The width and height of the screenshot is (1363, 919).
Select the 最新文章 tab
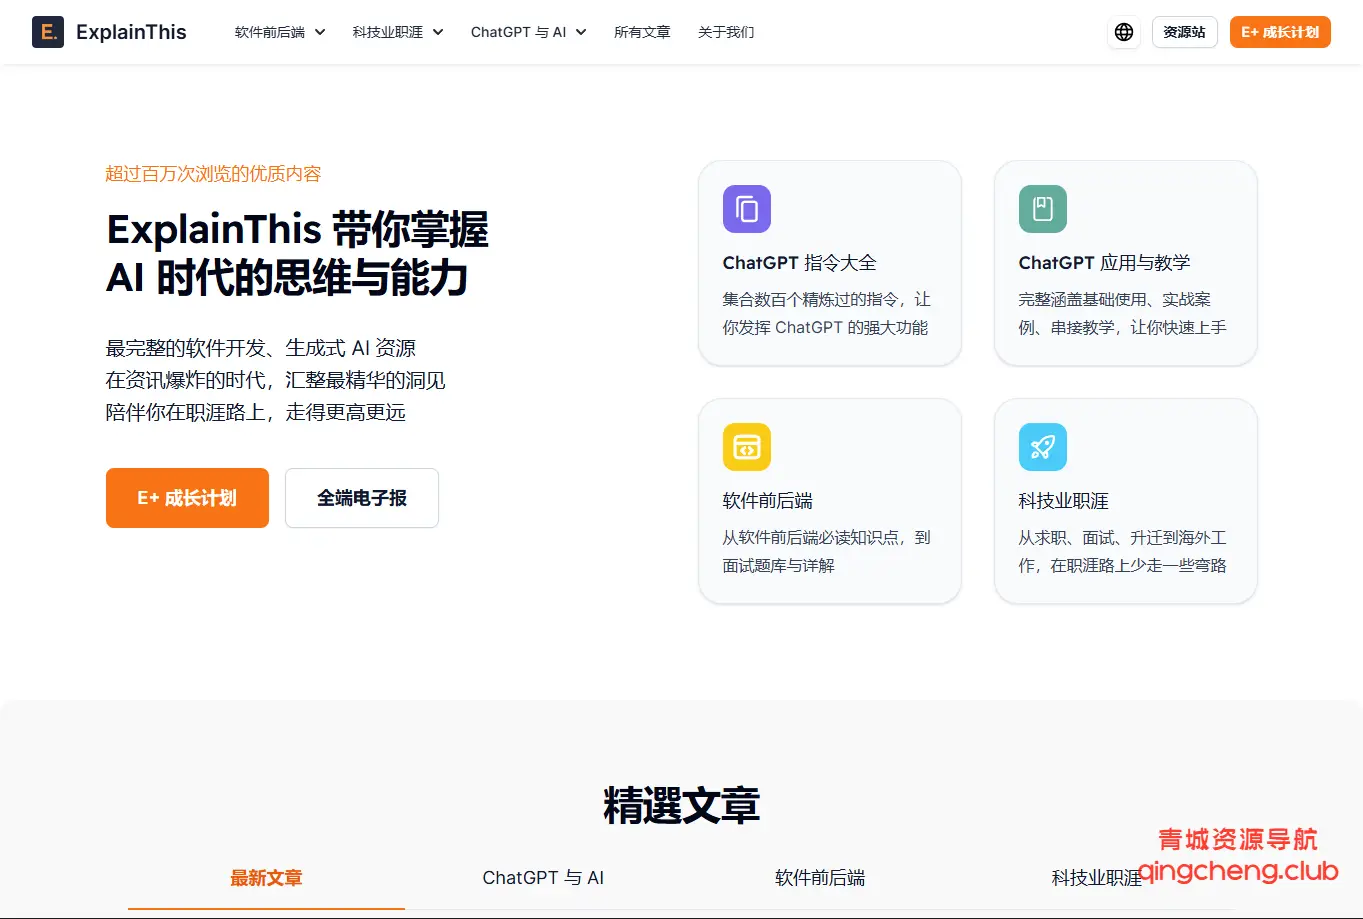[x=266, y=878]
